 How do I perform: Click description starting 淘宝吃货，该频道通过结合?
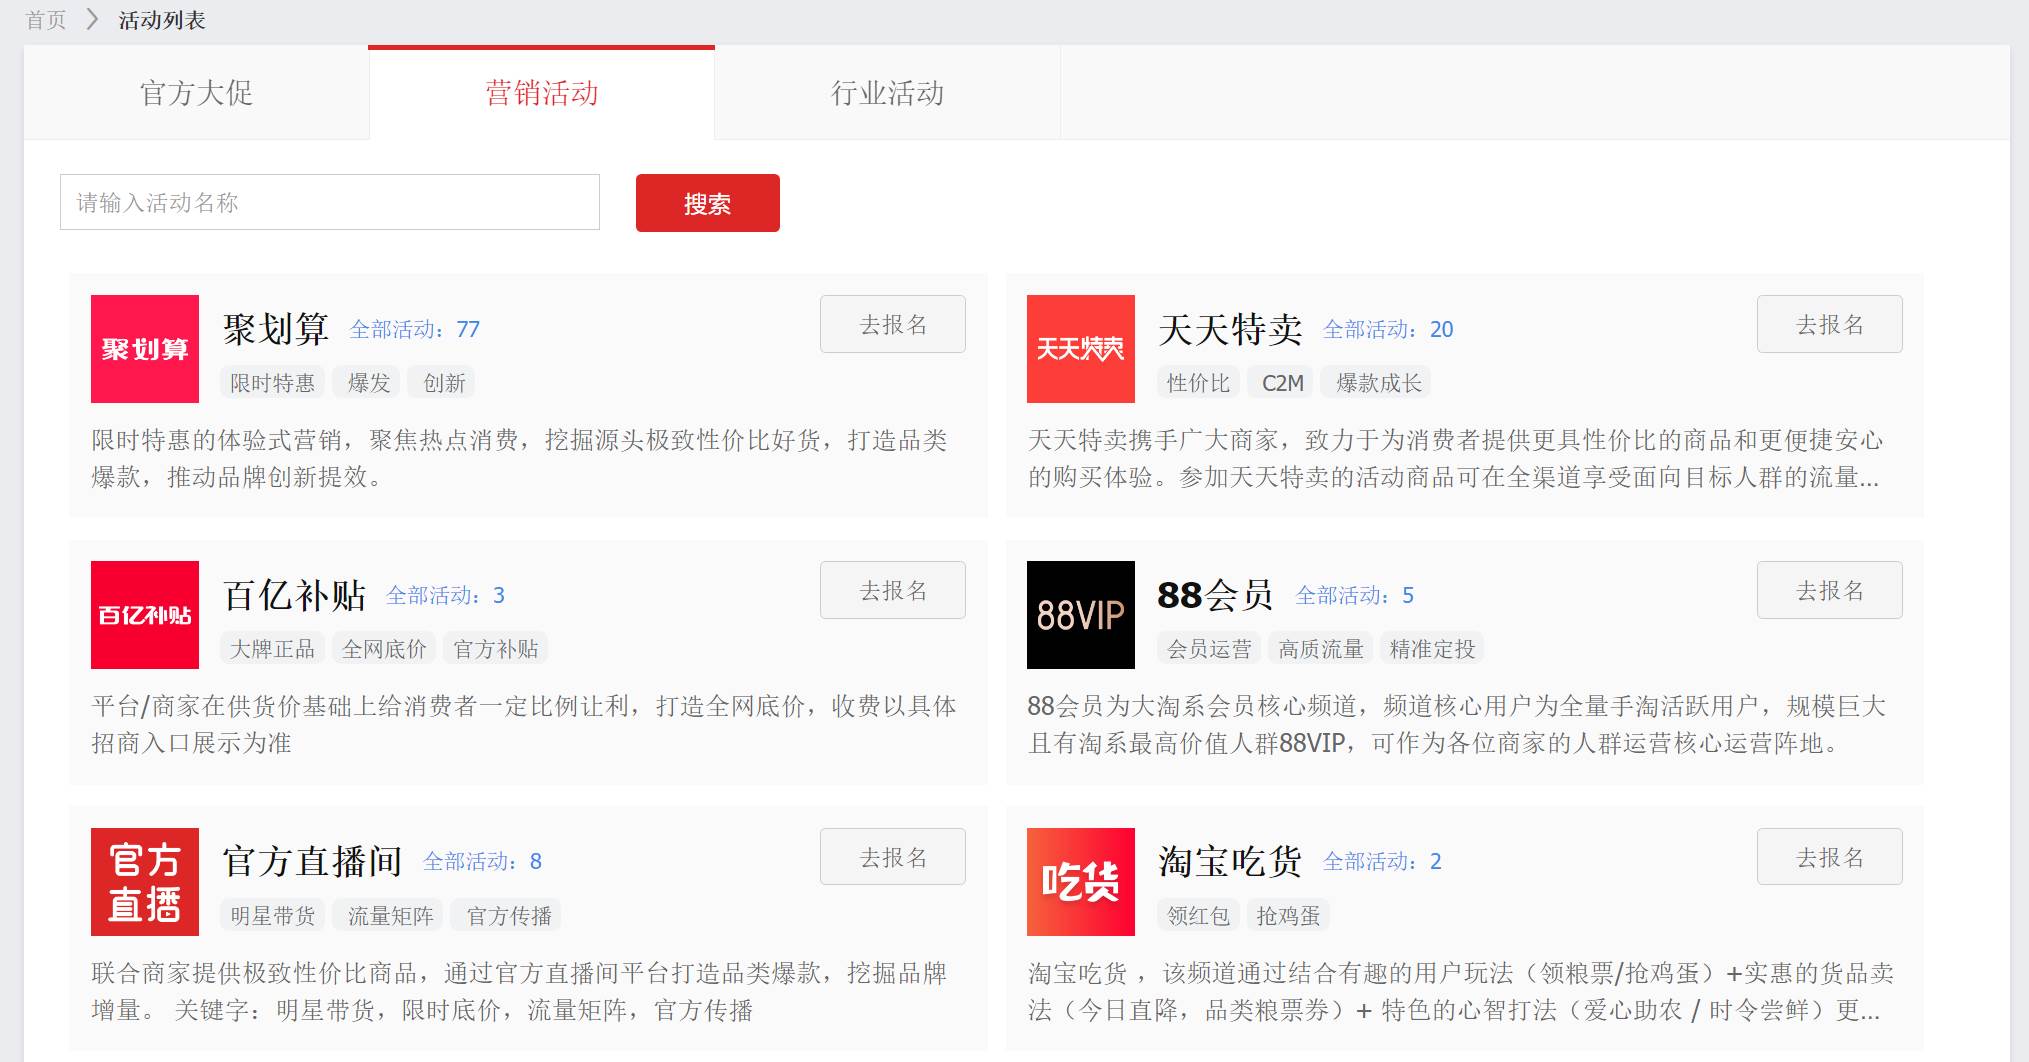point(1461,991)
